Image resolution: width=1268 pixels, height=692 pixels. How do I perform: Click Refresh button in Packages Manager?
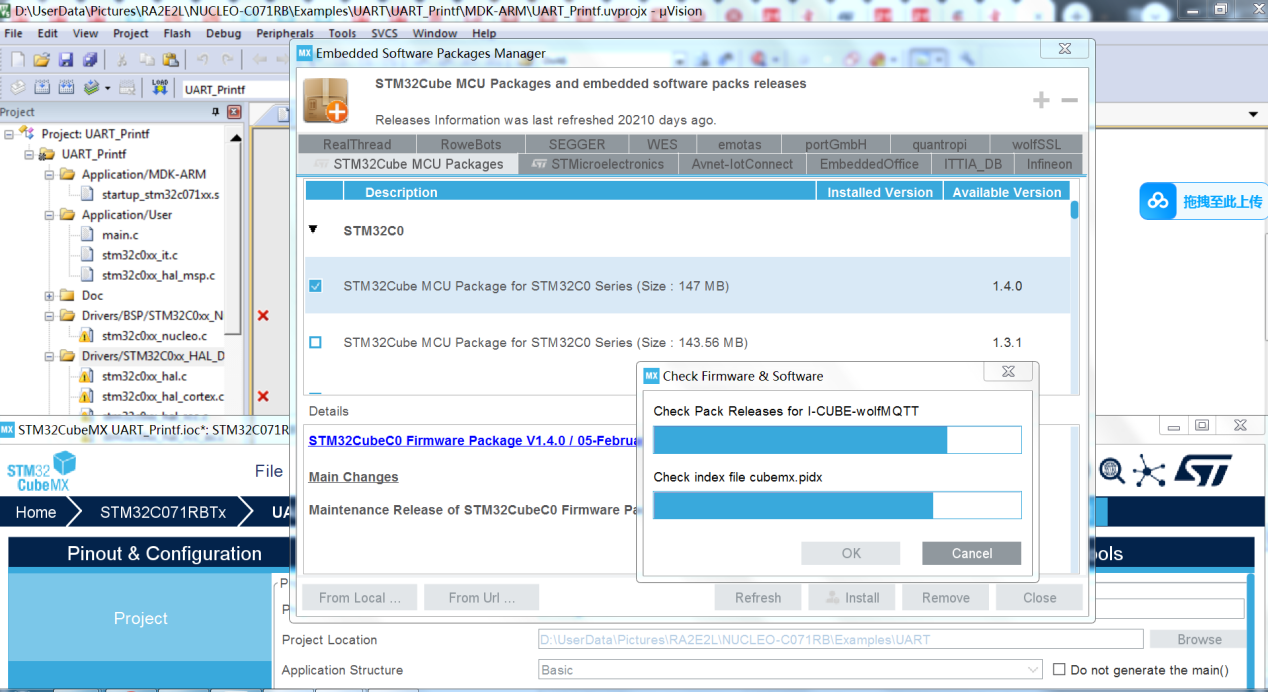(758, 598)
